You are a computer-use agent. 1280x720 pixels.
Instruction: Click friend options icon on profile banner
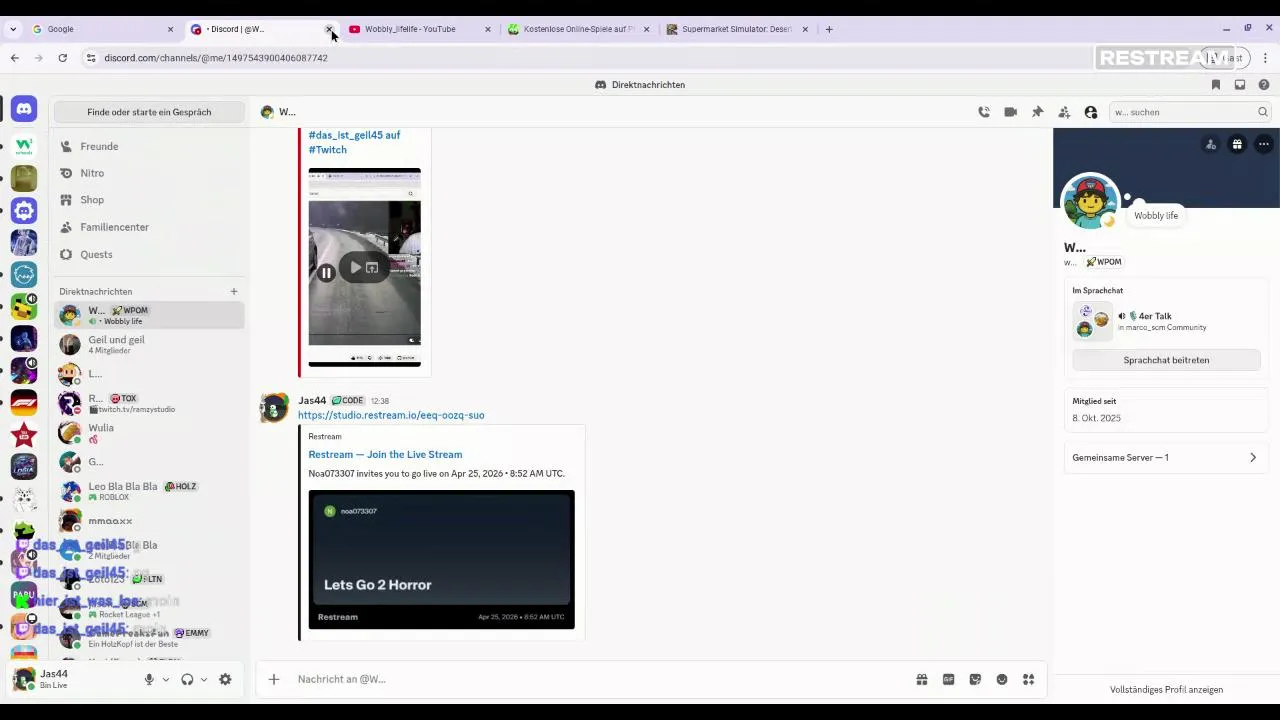point(1211,145)
